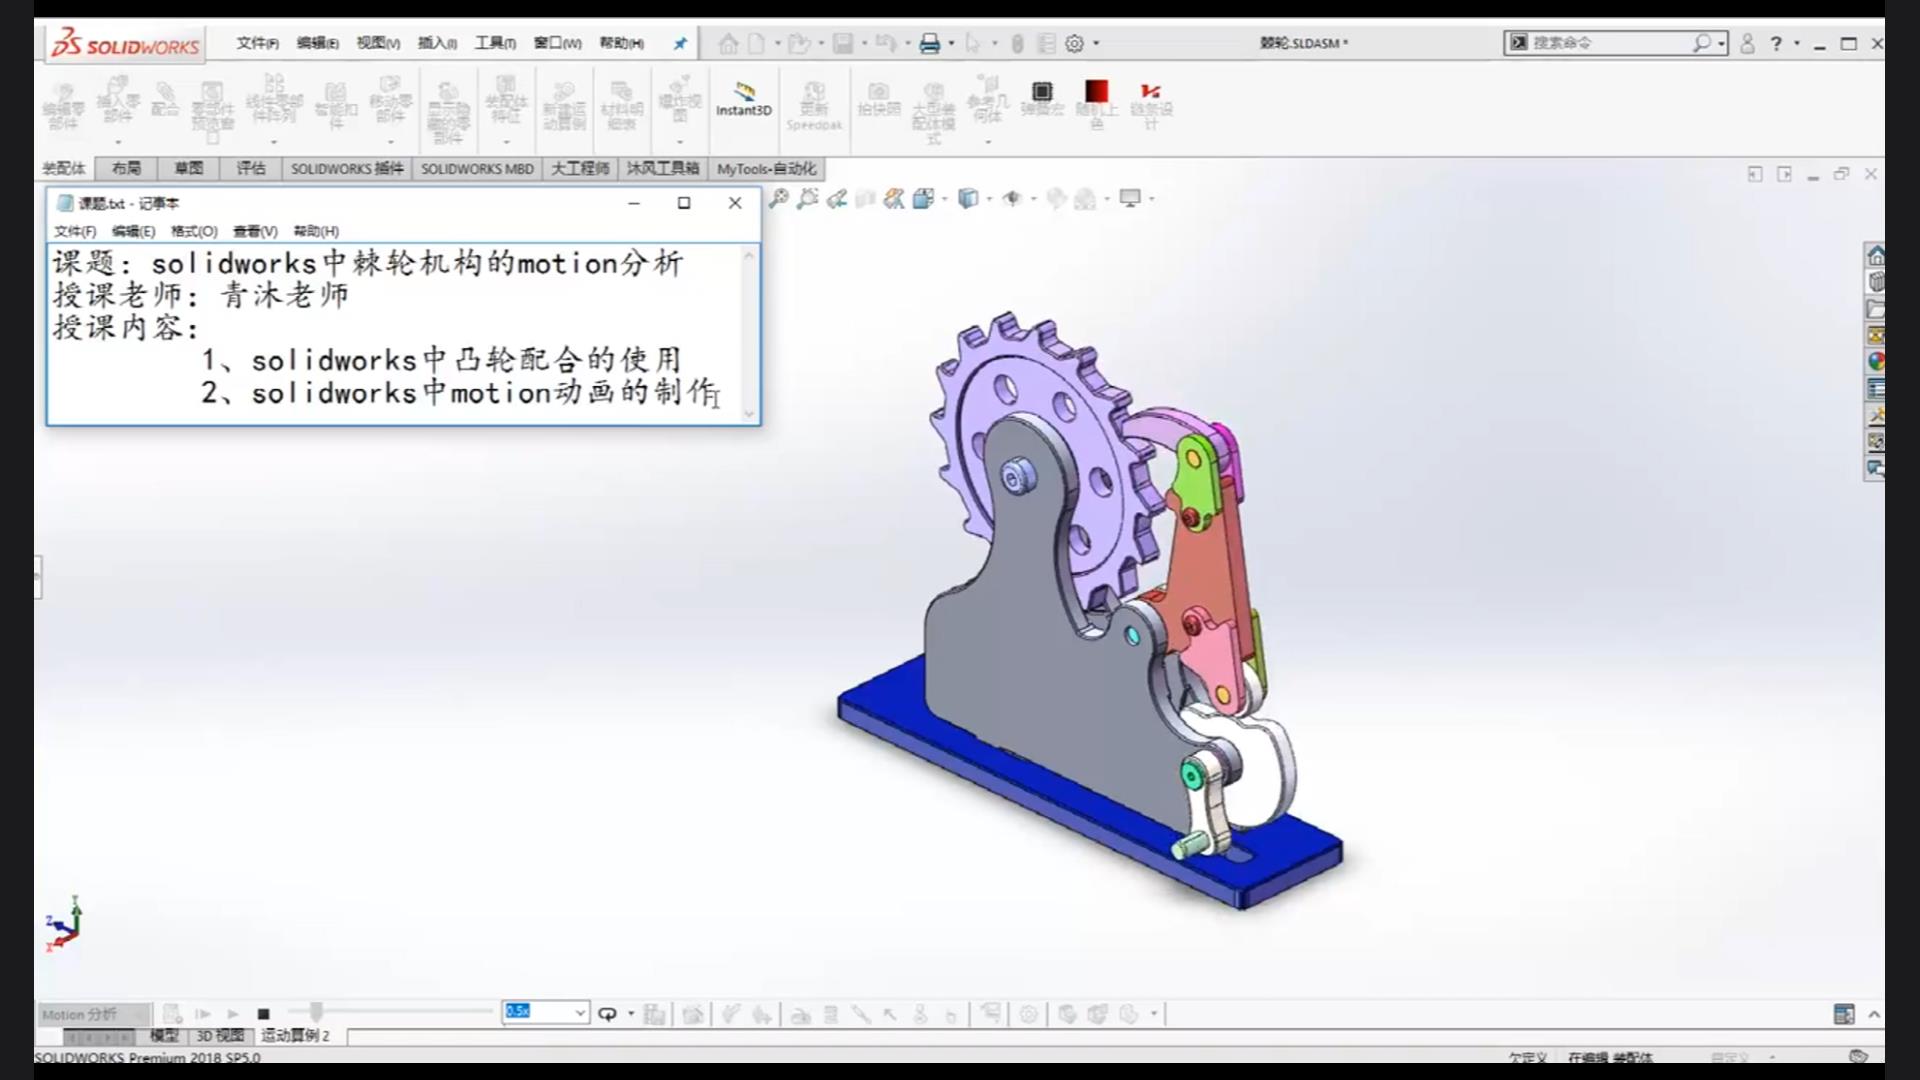The height and width of the screenshot is (1080, 1920).
Task: Click the Display Style icon
Action: (968, 199)
